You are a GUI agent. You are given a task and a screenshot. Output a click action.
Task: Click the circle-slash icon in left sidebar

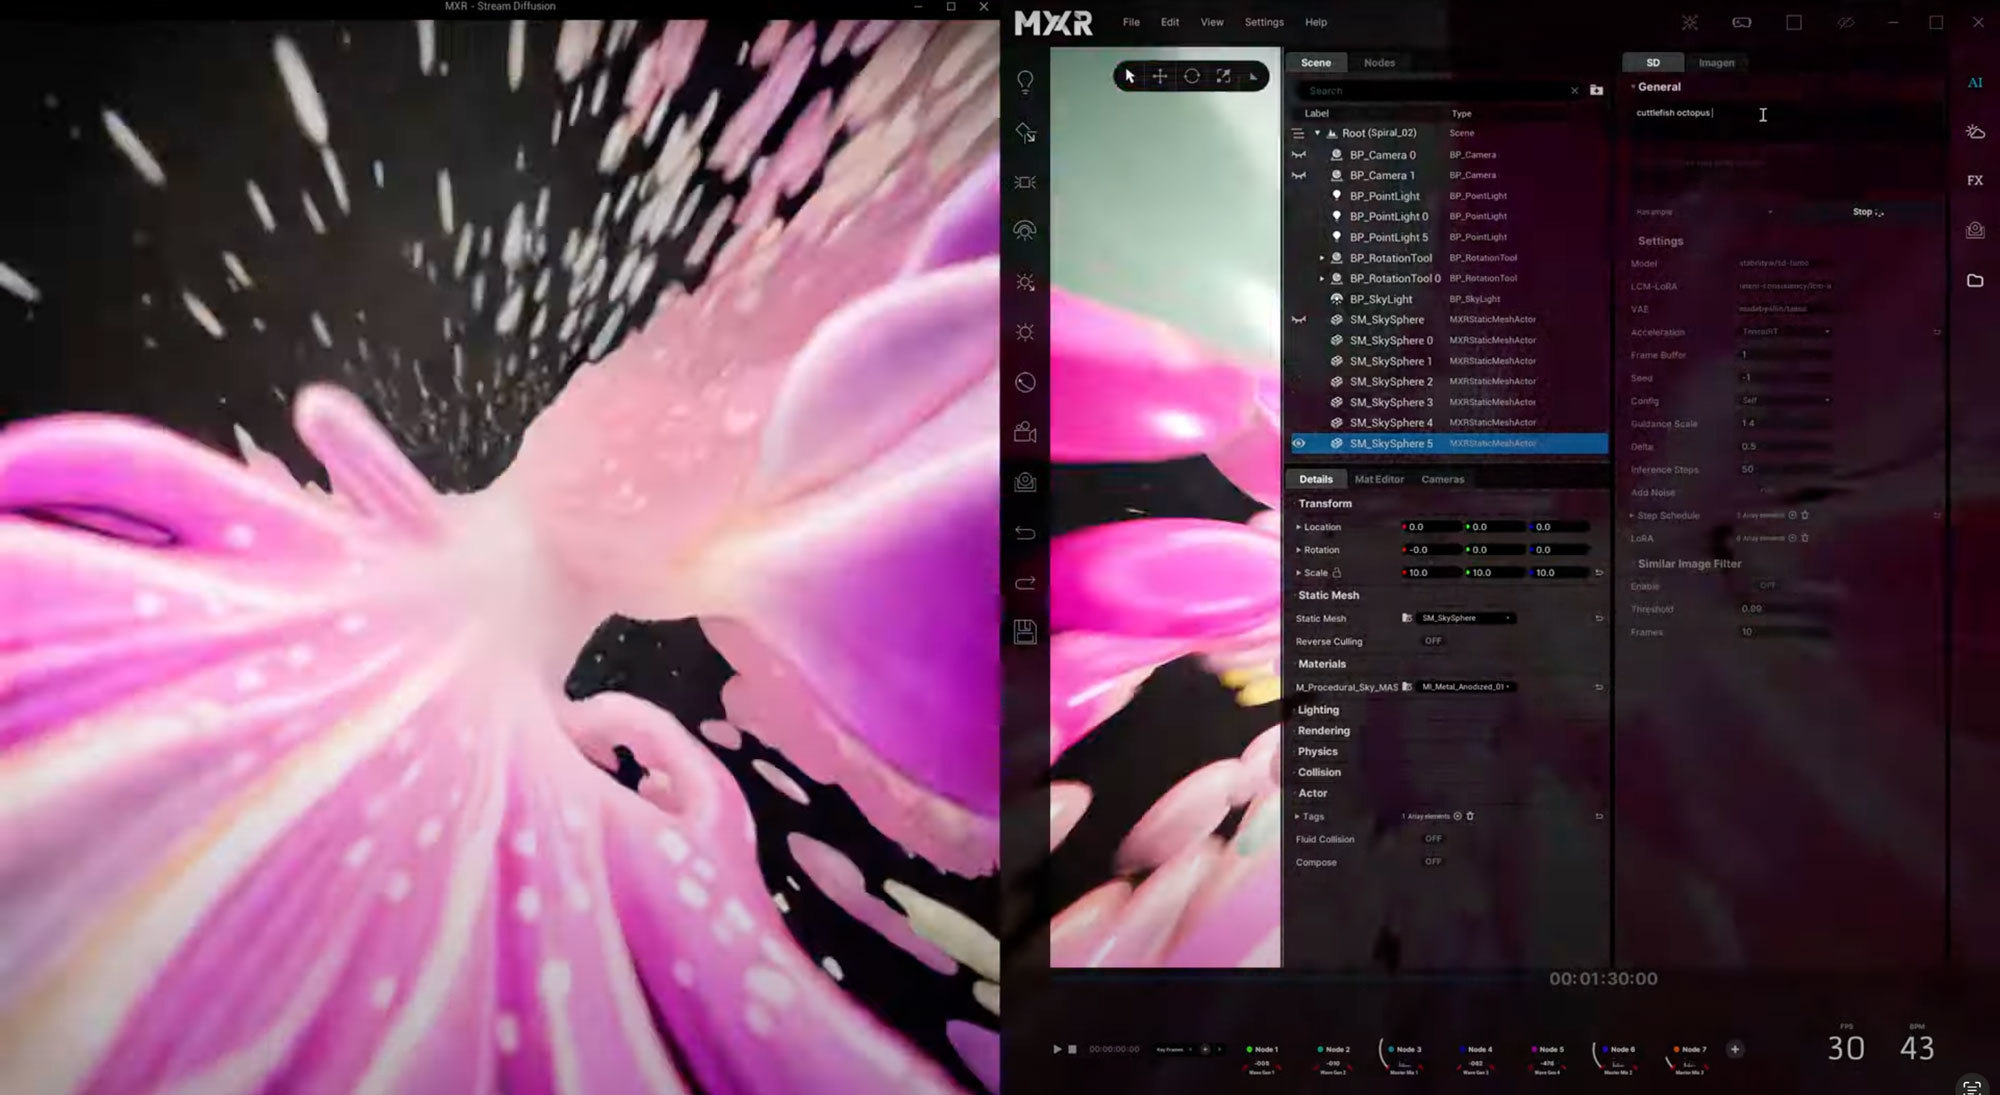(x=1025, y=382)
